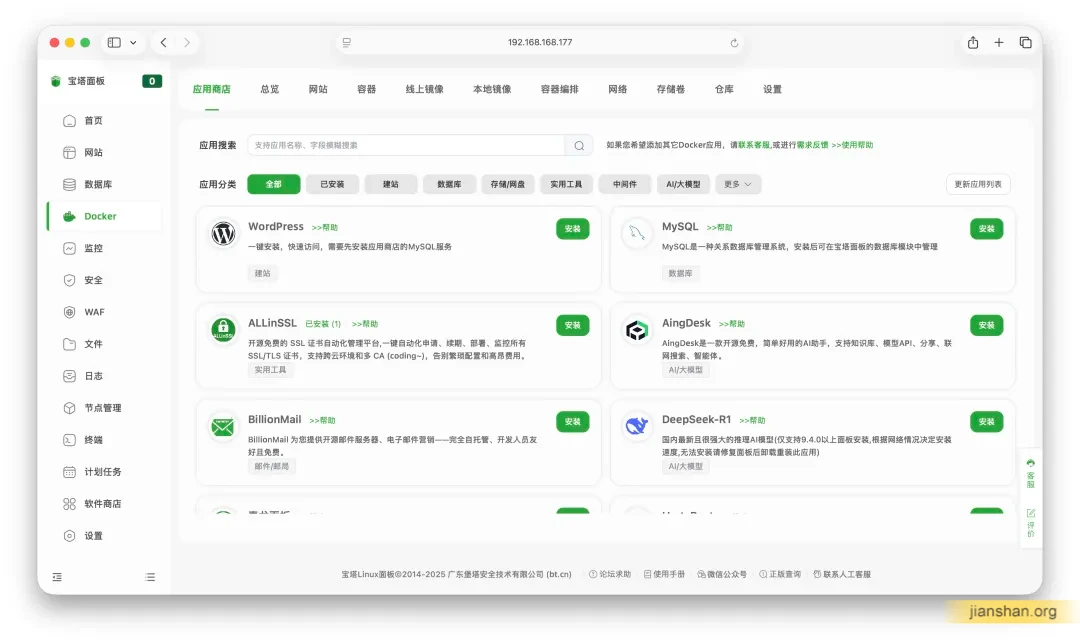Image resolution: width=1080 pixels, height=644 pixels.
Task: Open 文件 file manager
Action: (x=93, y=344)
